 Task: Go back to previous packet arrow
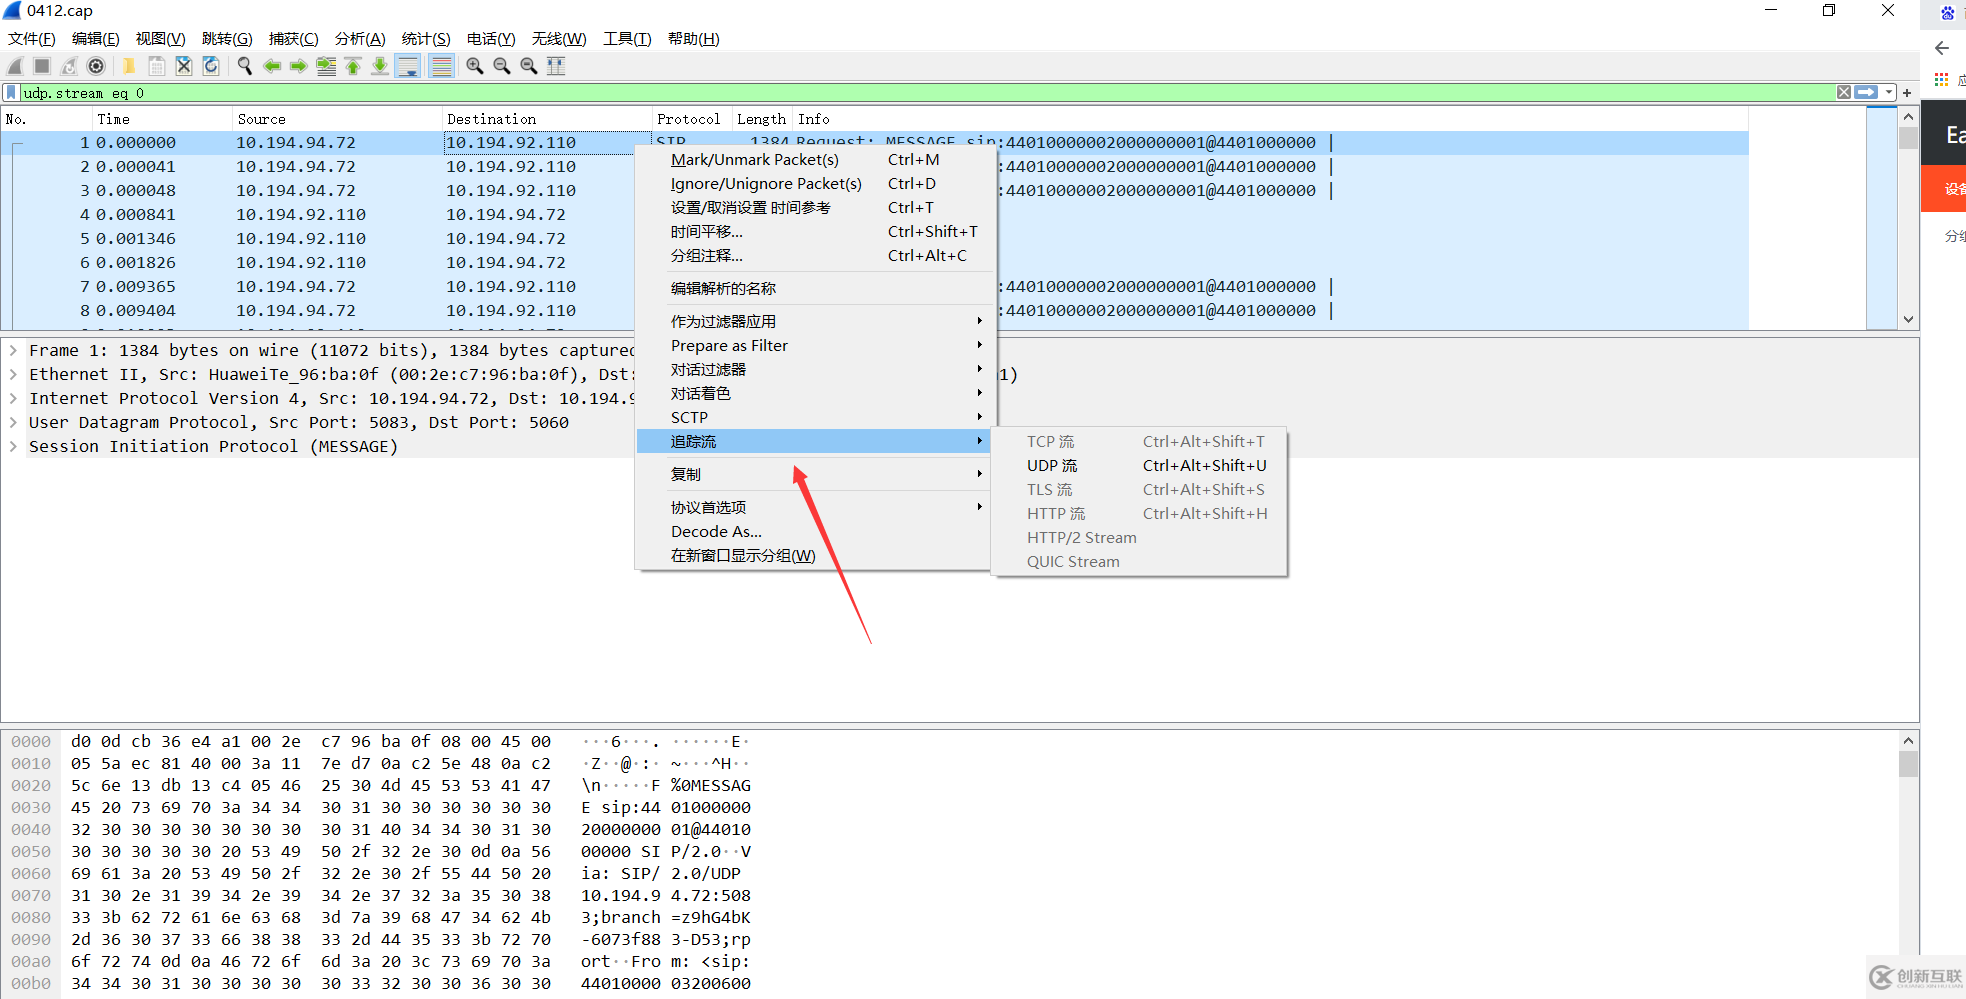pyautogui.click(x=272, y=66)
